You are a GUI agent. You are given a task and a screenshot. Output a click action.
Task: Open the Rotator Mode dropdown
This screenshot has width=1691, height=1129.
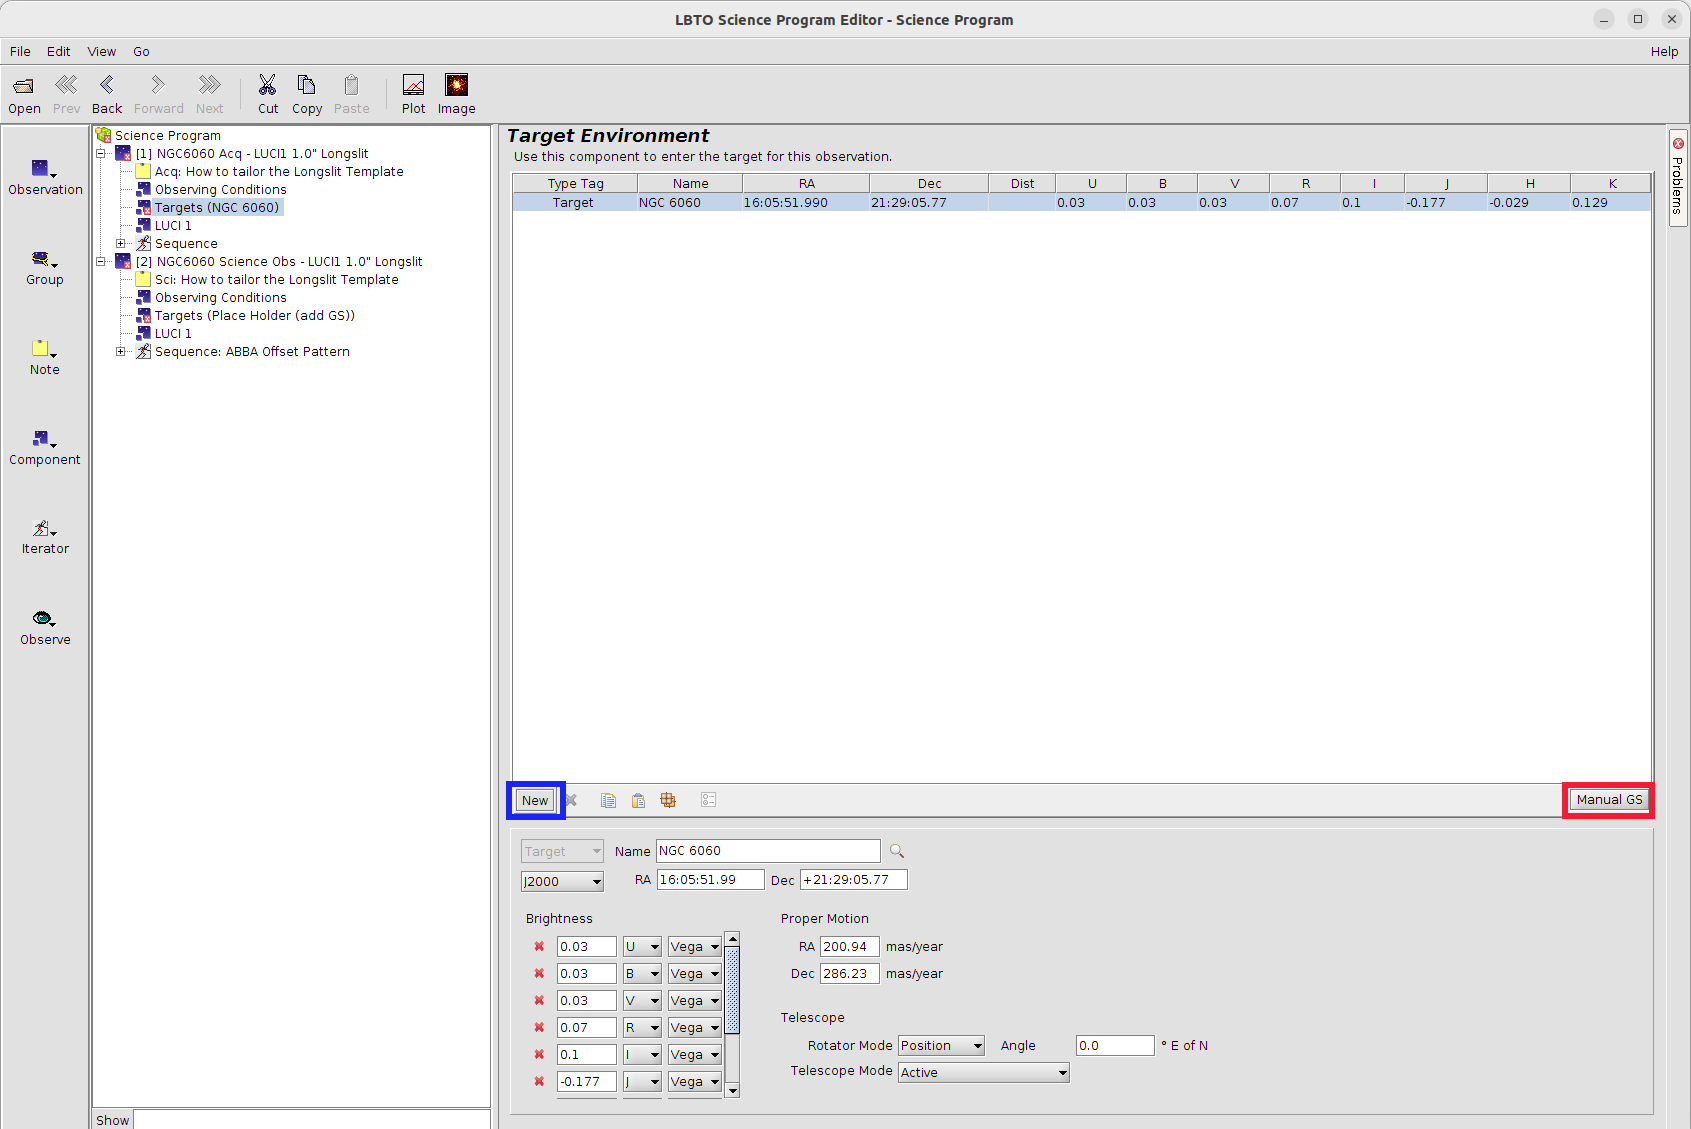pos(941,1046)
